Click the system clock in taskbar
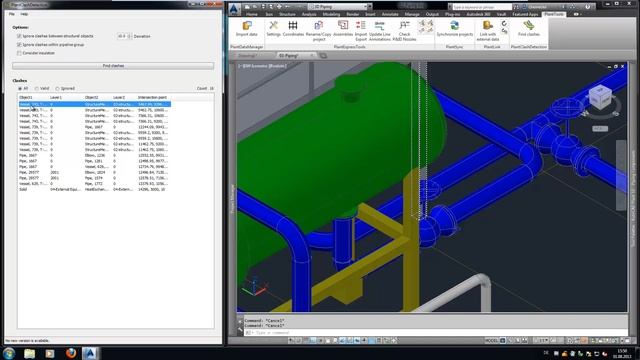This screenshot has width=640, height=360. click(622, 353)
